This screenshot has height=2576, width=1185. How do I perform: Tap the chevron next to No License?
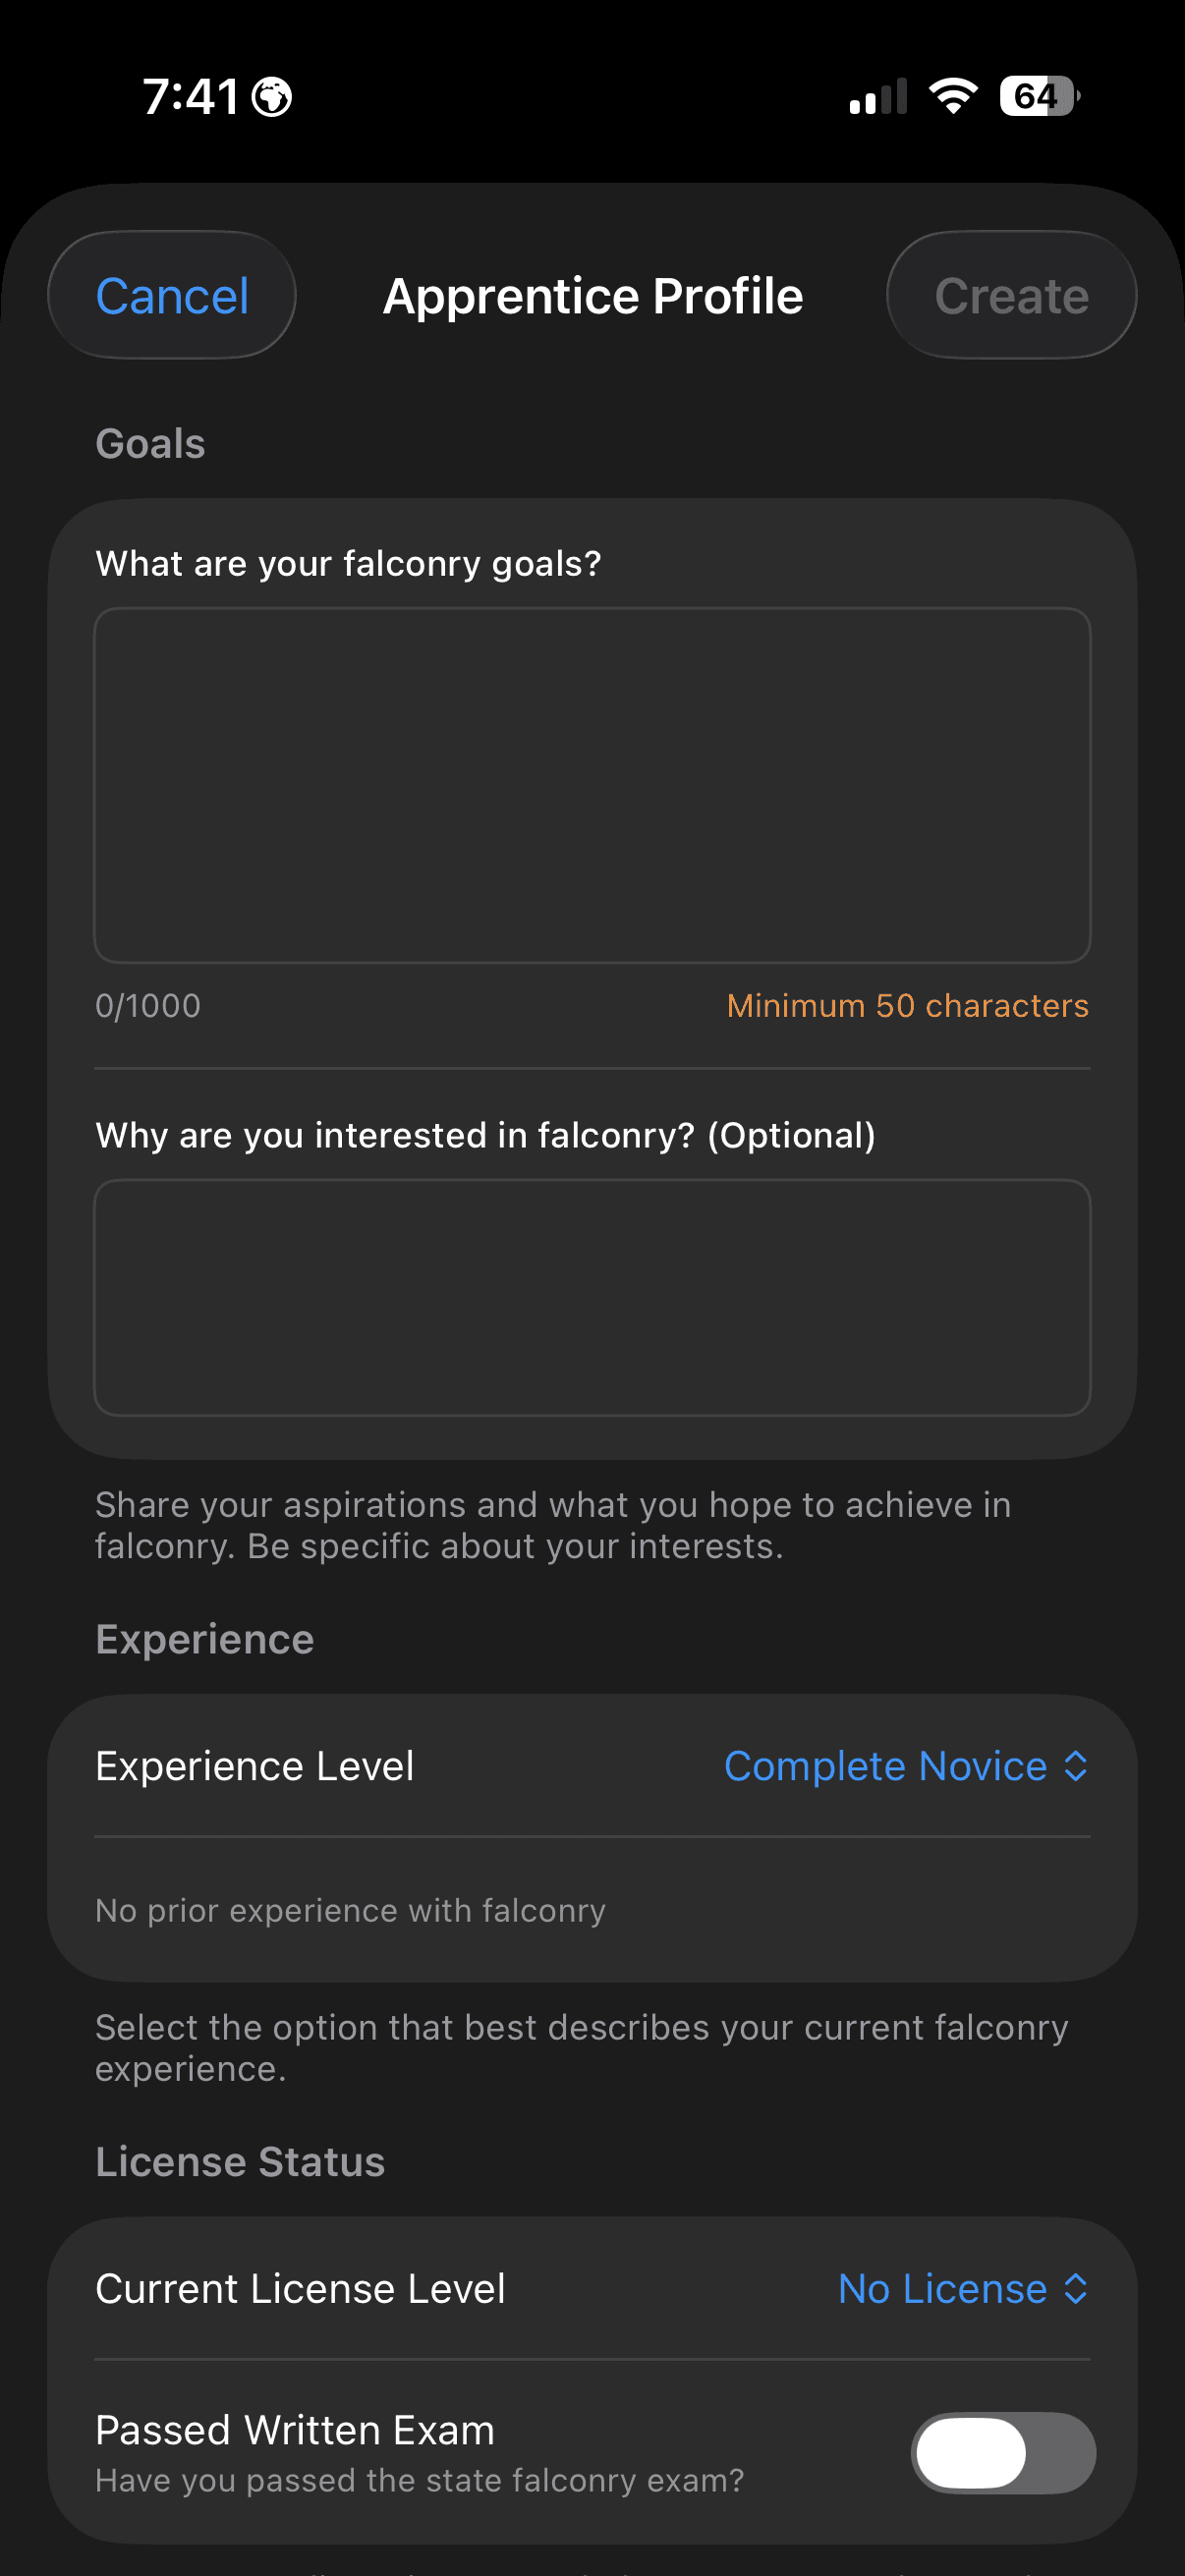pyautogui.click(x=1075, y=2287)
